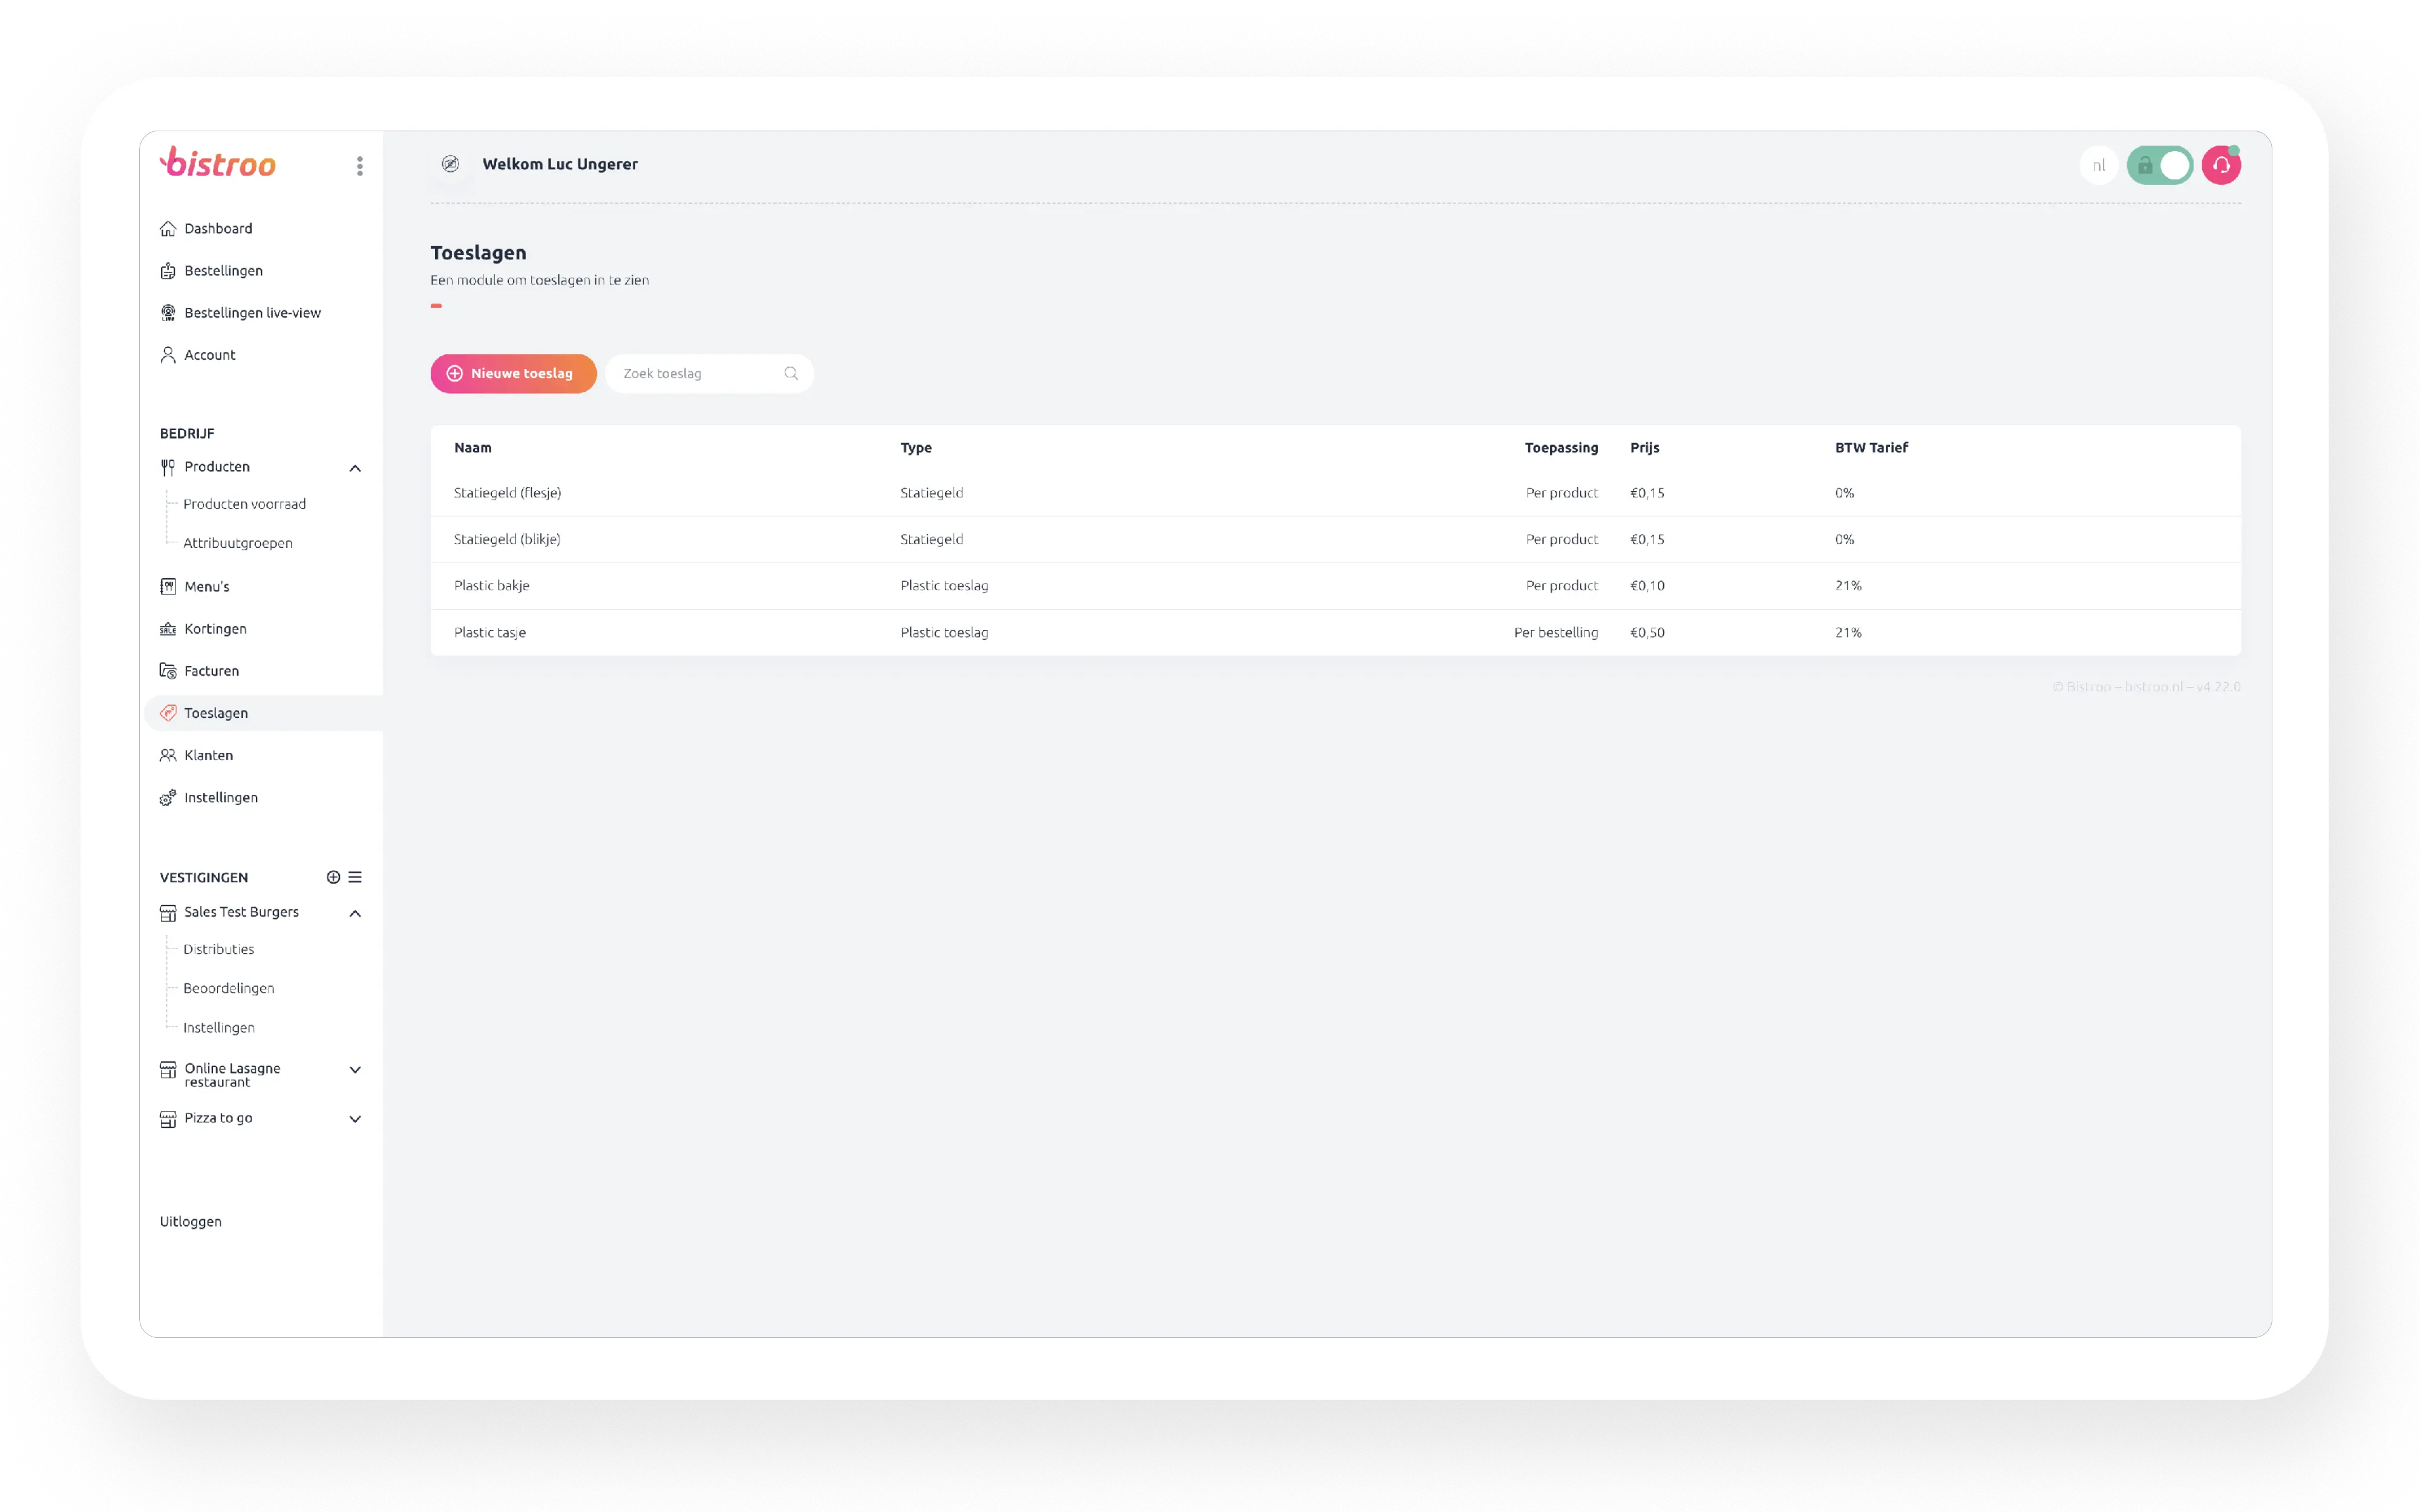Toggle Sales Test Burgers location expanded
2420x1512 pixels.
[357, 911]
